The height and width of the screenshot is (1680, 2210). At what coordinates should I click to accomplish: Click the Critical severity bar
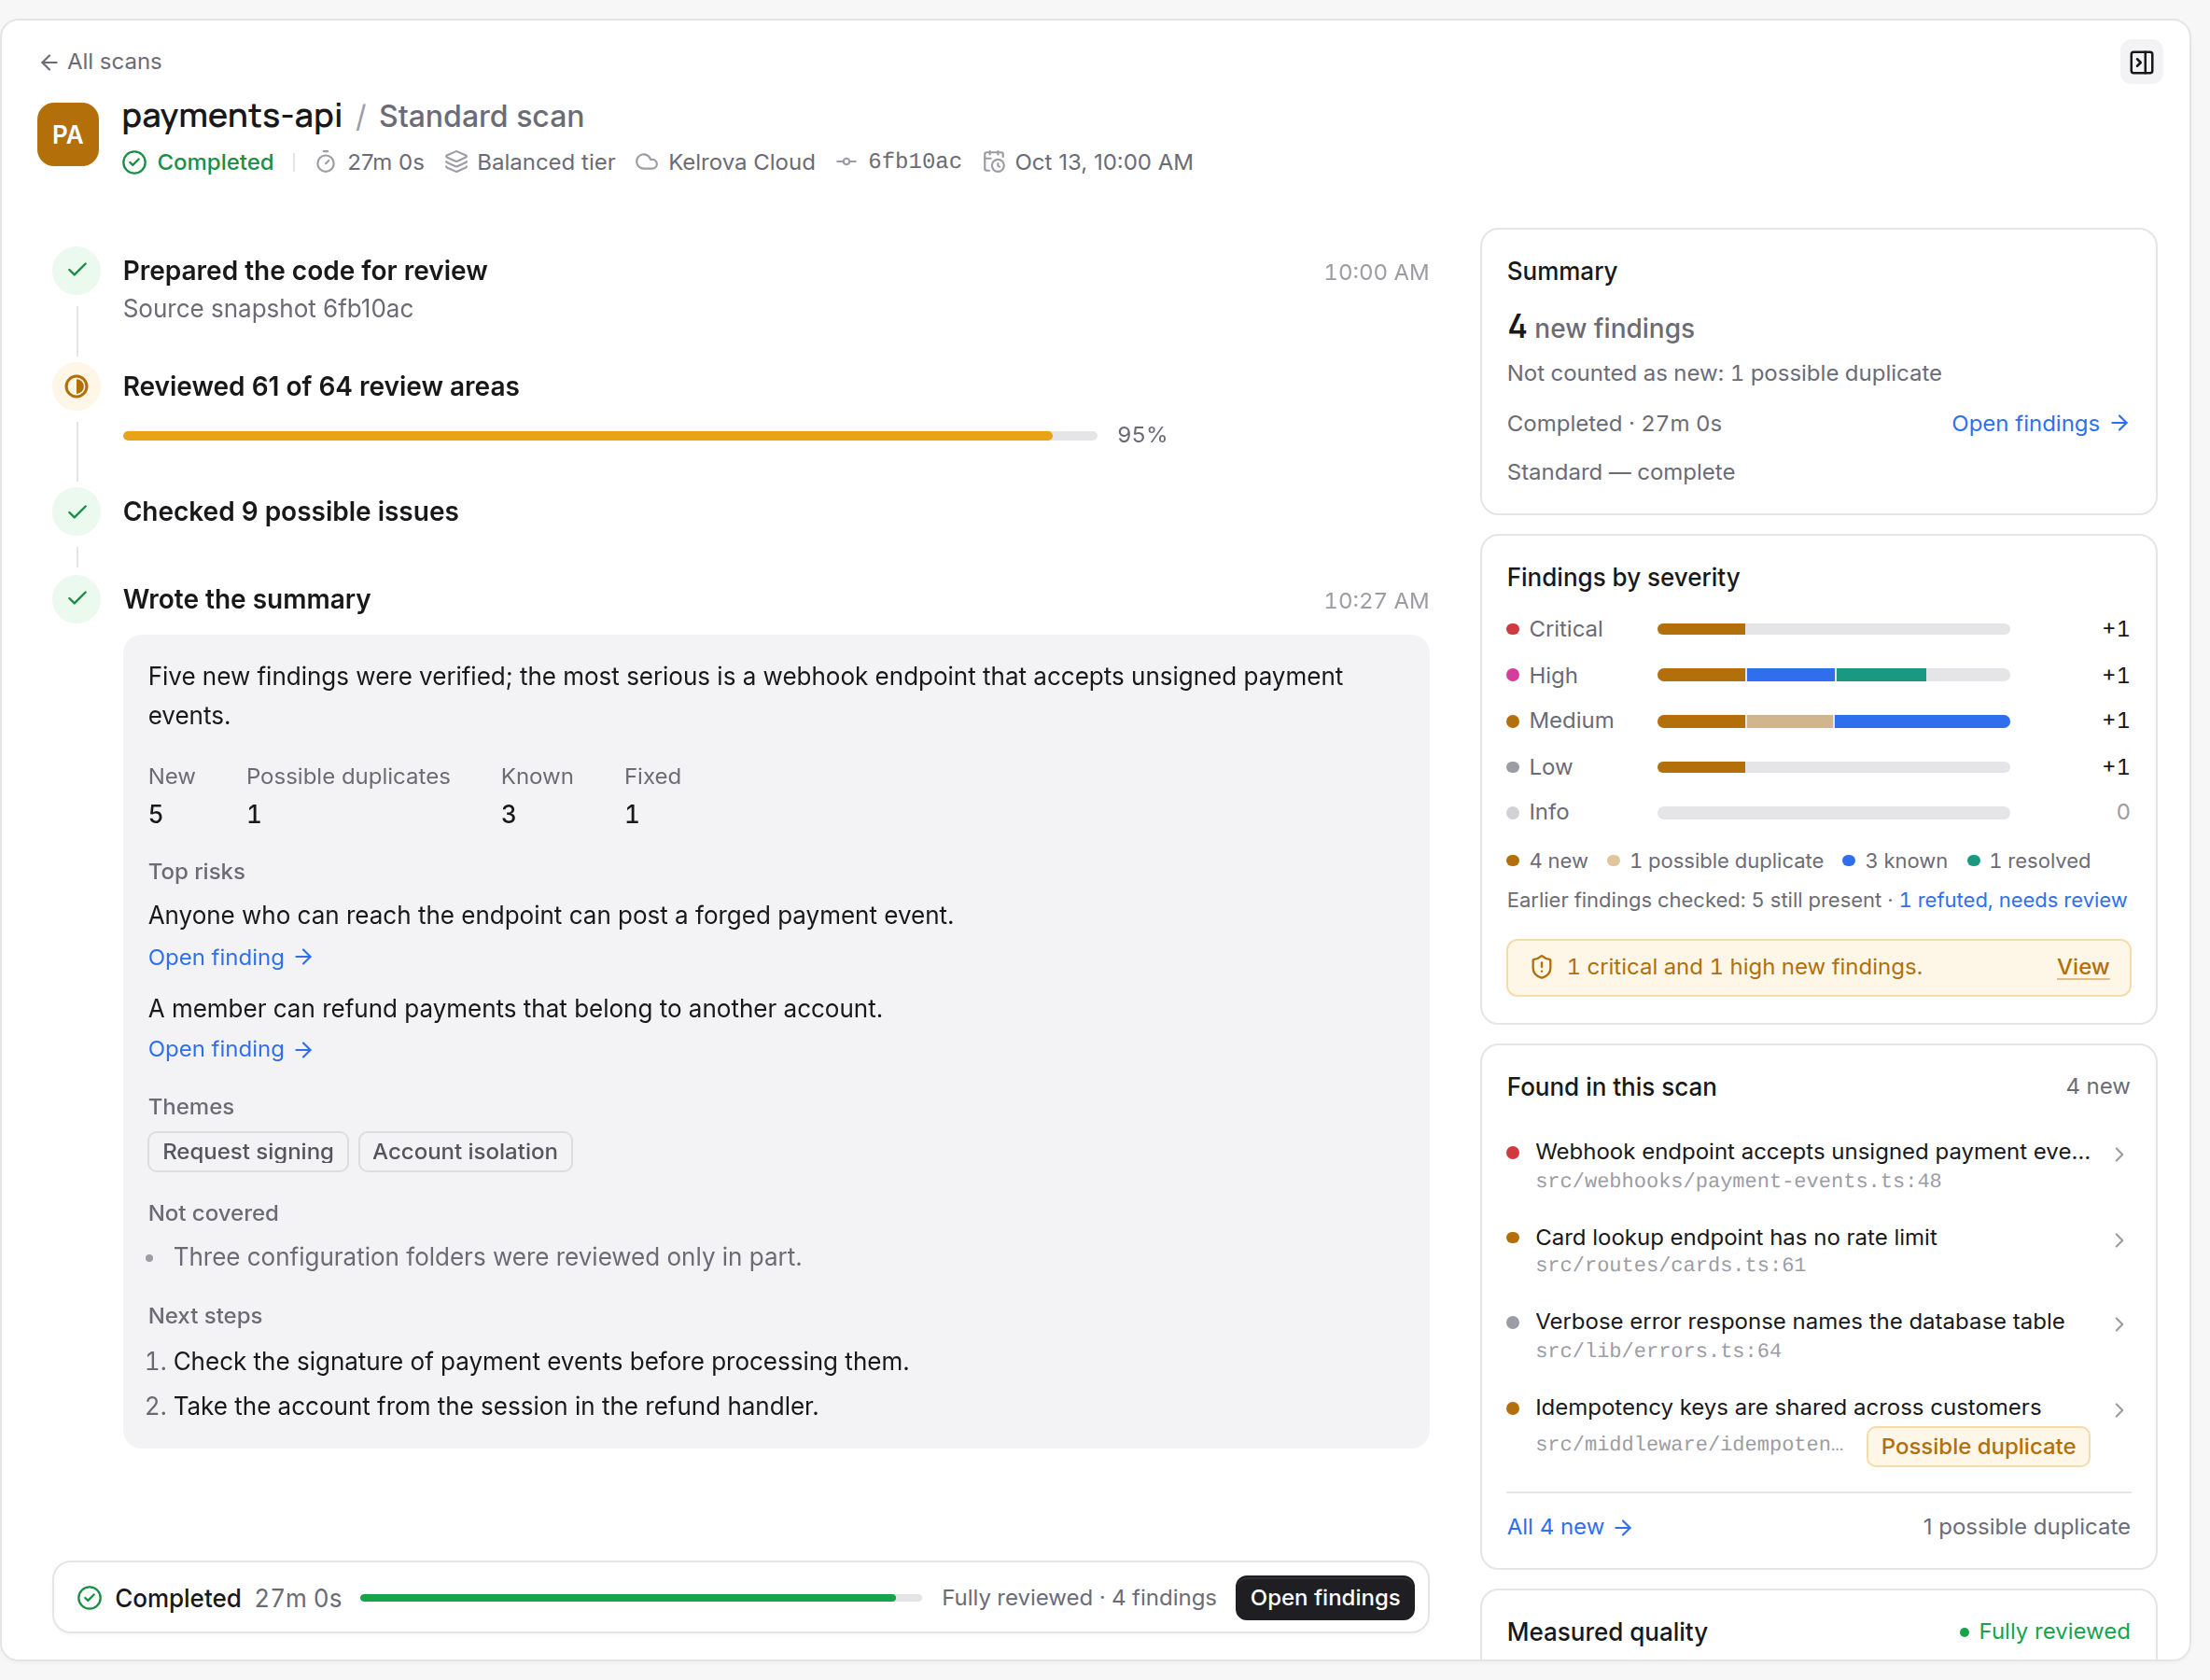click(x=1833, y=629)
